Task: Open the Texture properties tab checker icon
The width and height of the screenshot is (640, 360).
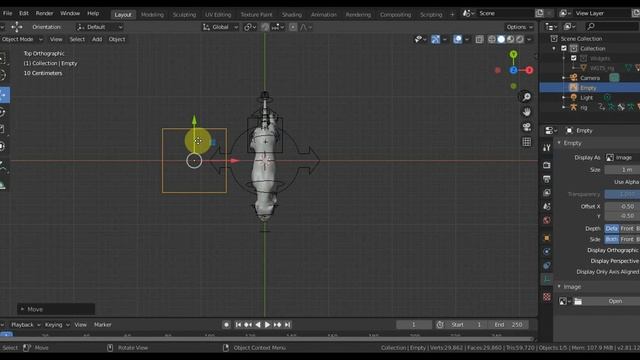Action: click(547, 296)
